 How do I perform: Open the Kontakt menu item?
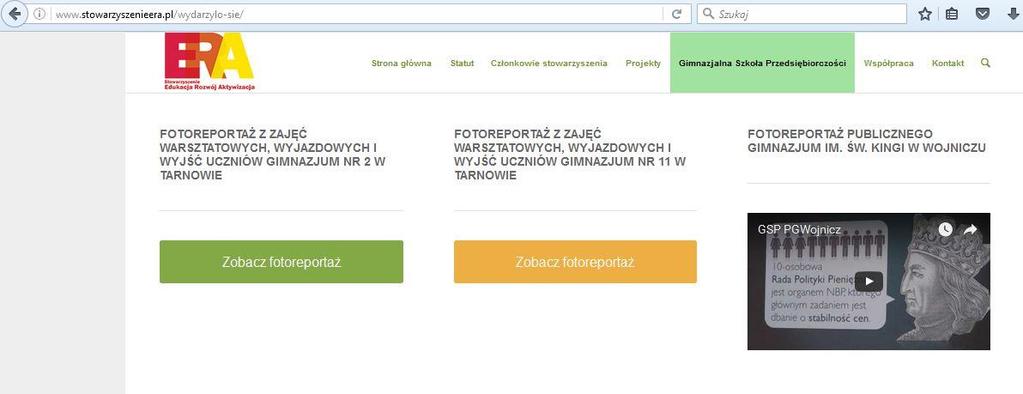tap(947, 63)
